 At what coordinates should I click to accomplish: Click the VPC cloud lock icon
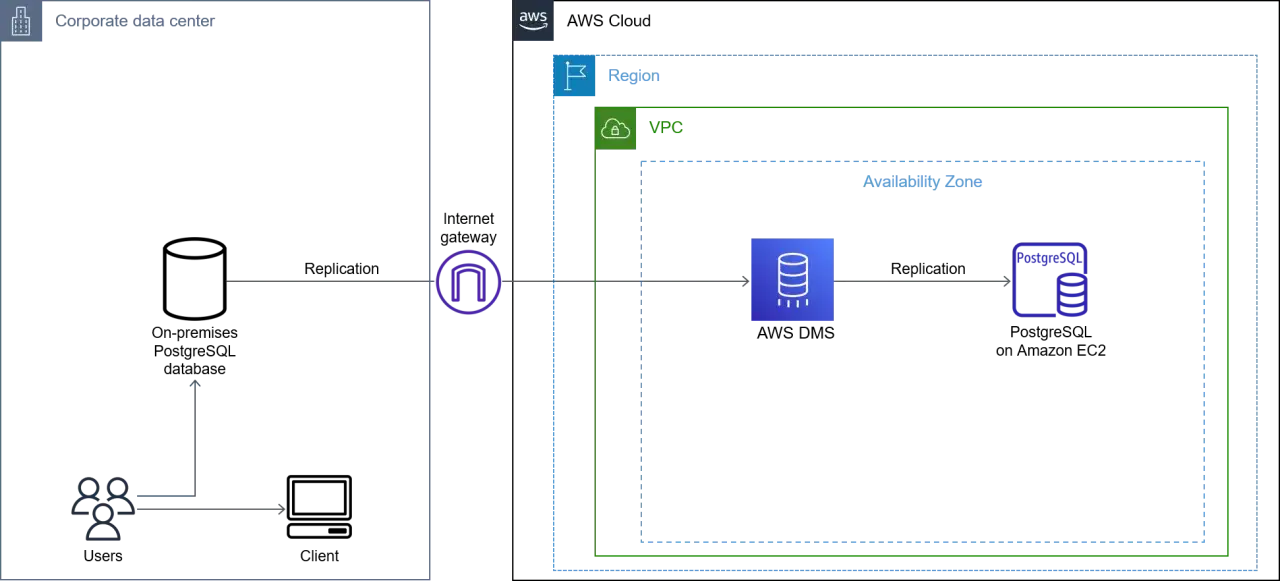tap(615, 128)
